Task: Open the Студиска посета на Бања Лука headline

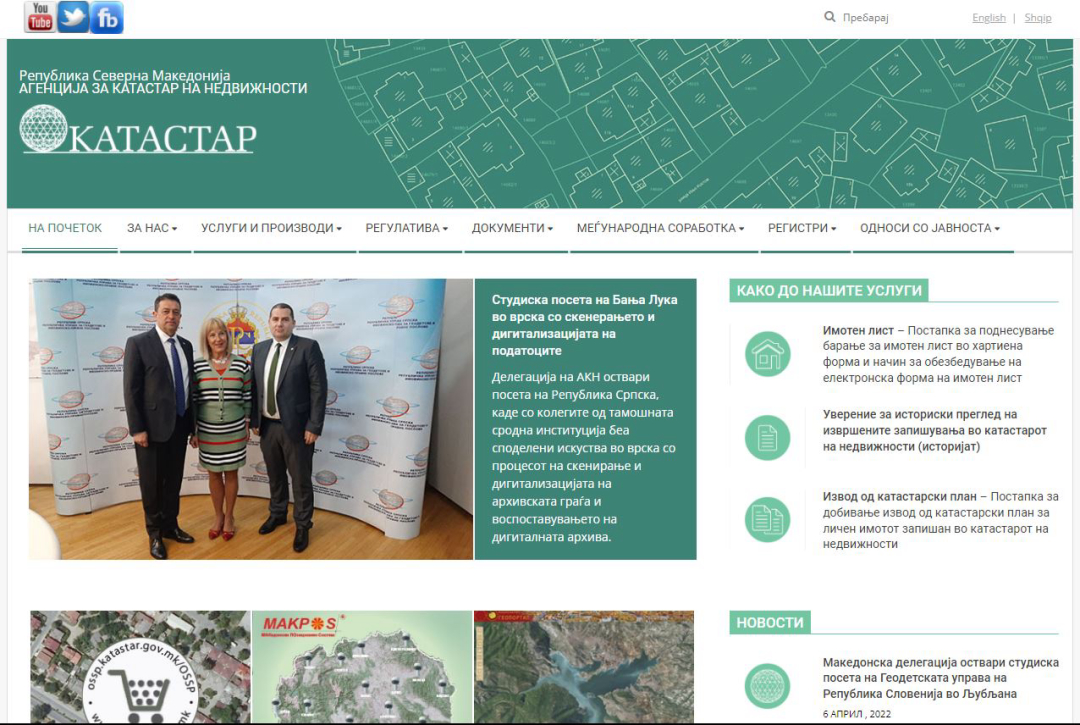Action: pyautogui.click(x=585, y=325)
